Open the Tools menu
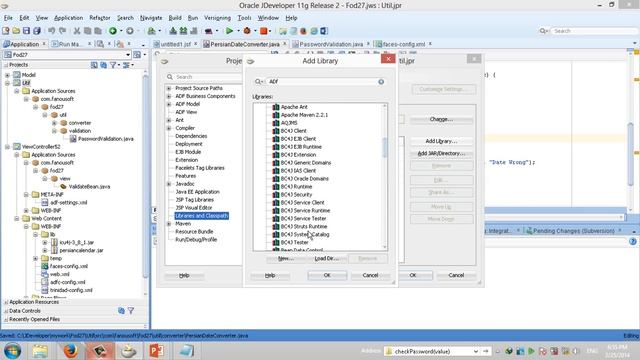Image resolution: width=640 pixels, height=360 pixels. 244,18
